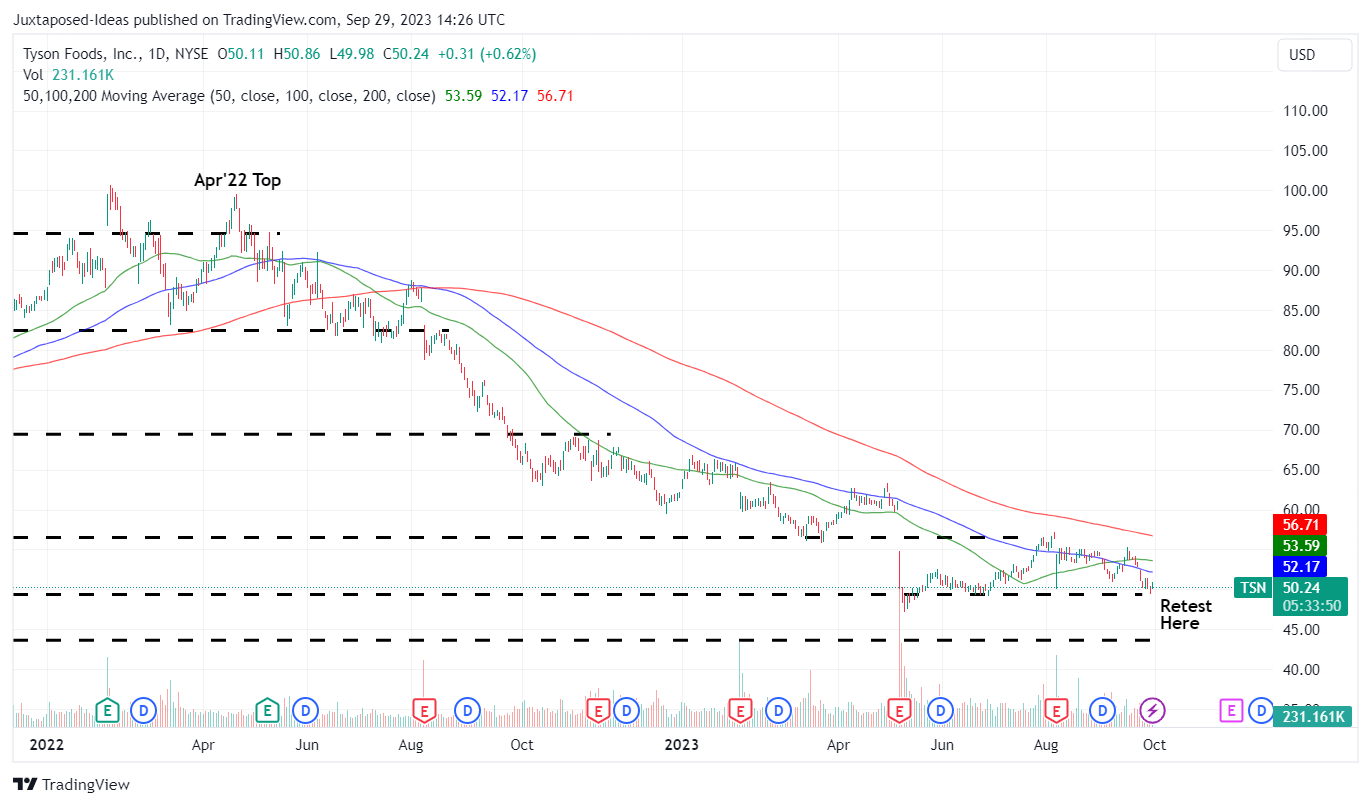Viewport: 1371px width, 806px height.
Task: Open the blue D dividend marker nearest the 2022 label
Action: [143, 710]
